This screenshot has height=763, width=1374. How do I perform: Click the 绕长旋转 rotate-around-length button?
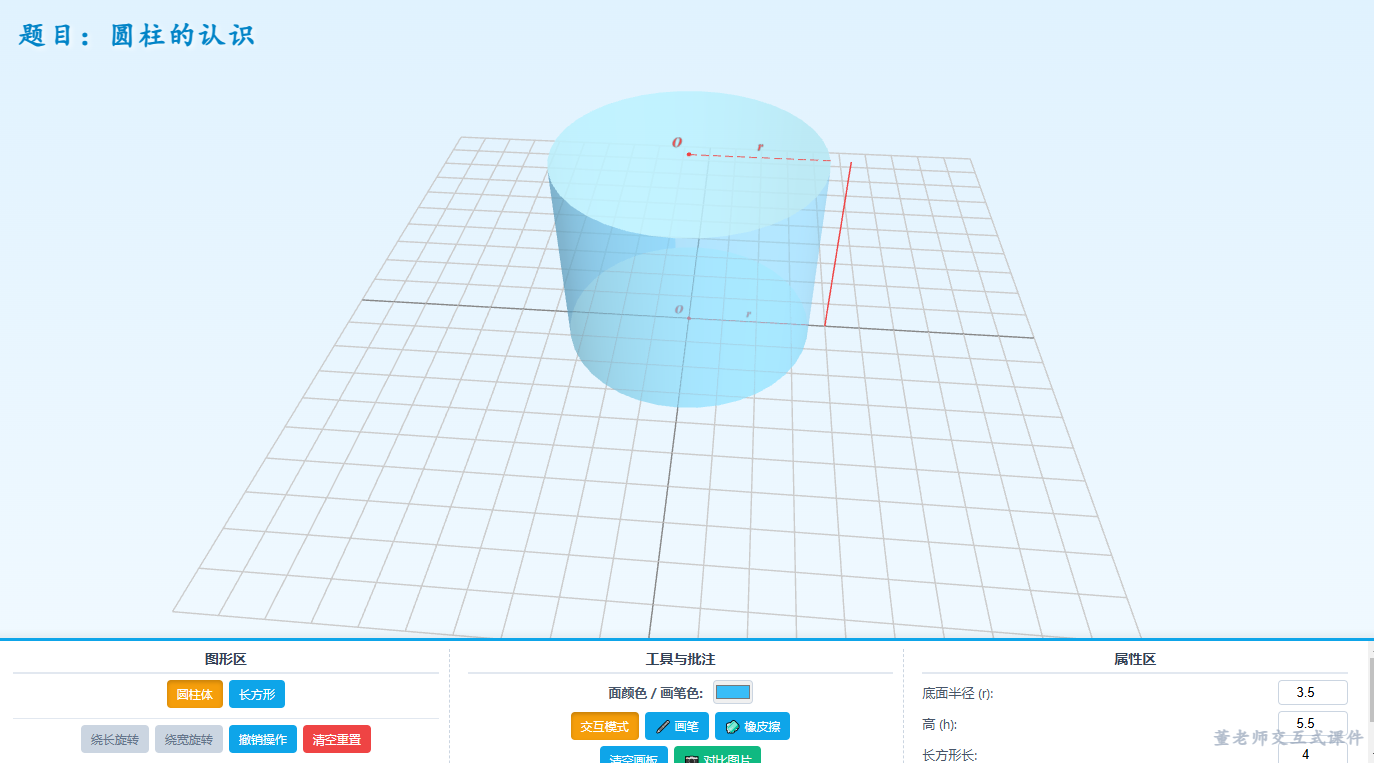tap(115, 739)
